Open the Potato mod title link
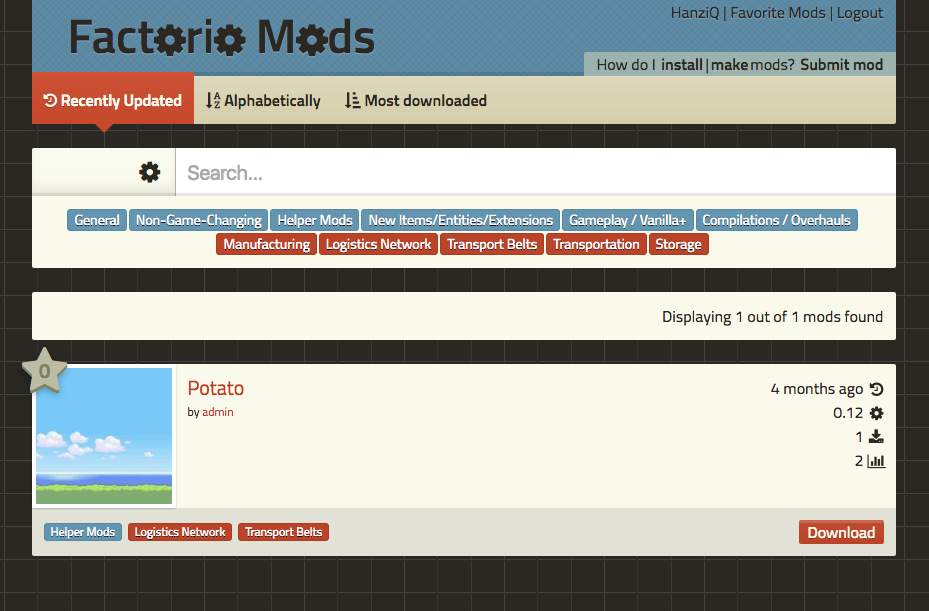 pos(216,388)
